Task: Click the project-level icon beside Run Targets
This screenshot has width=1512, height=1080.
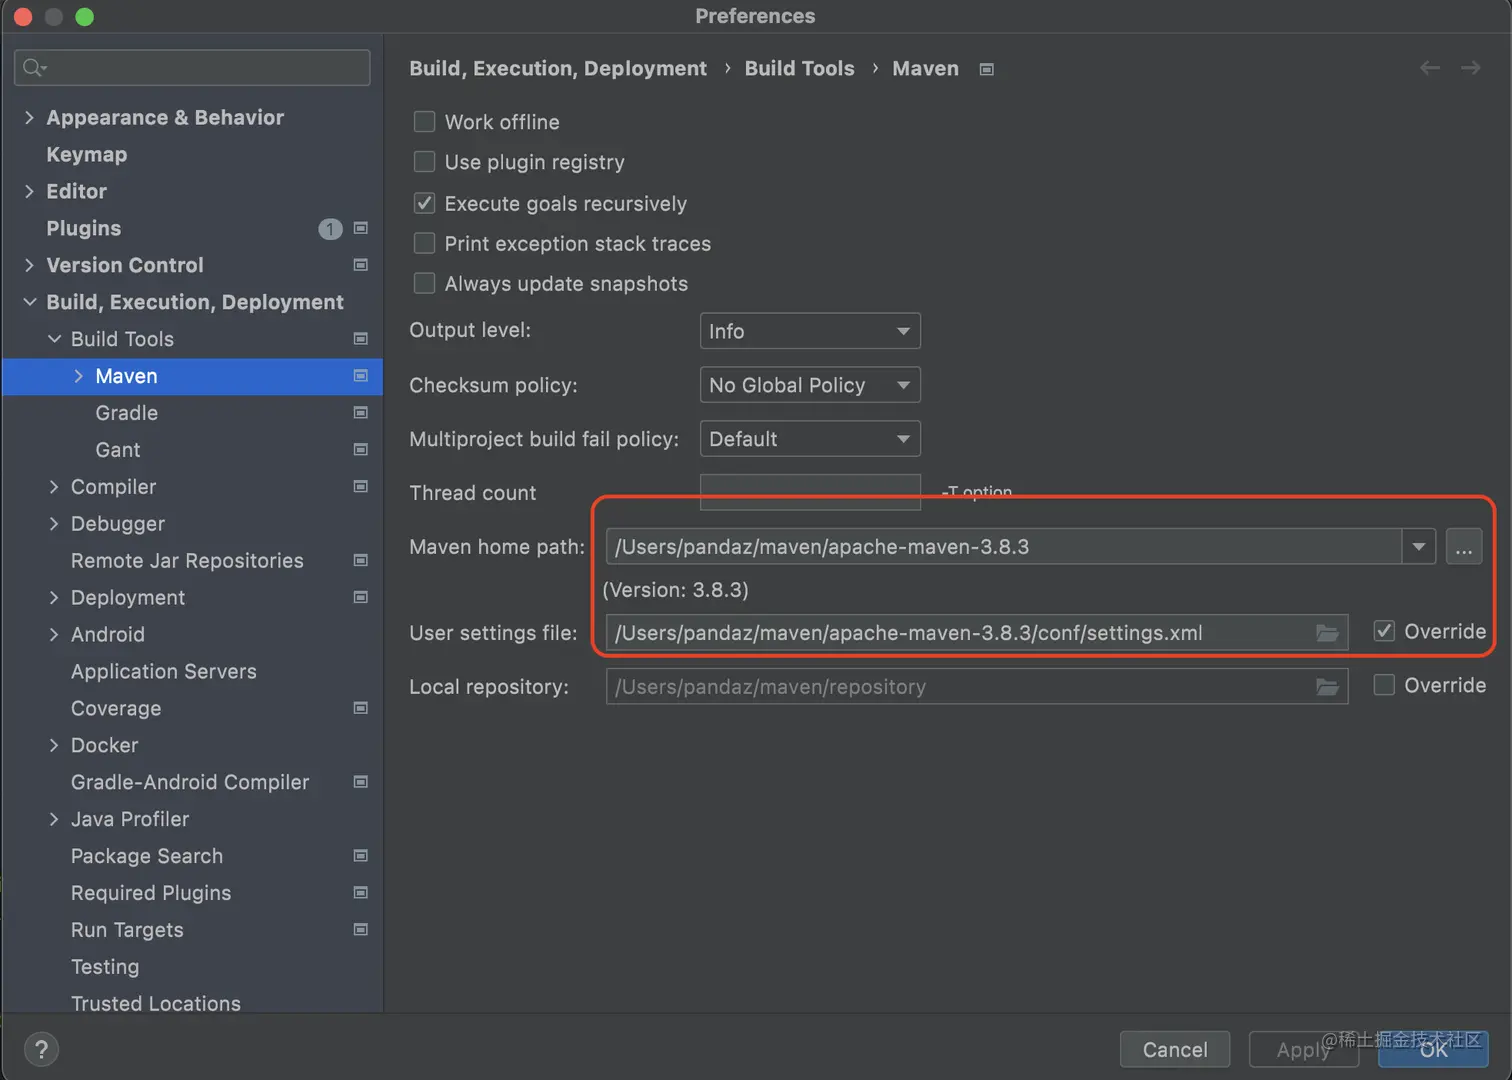Action: (361, 930)
